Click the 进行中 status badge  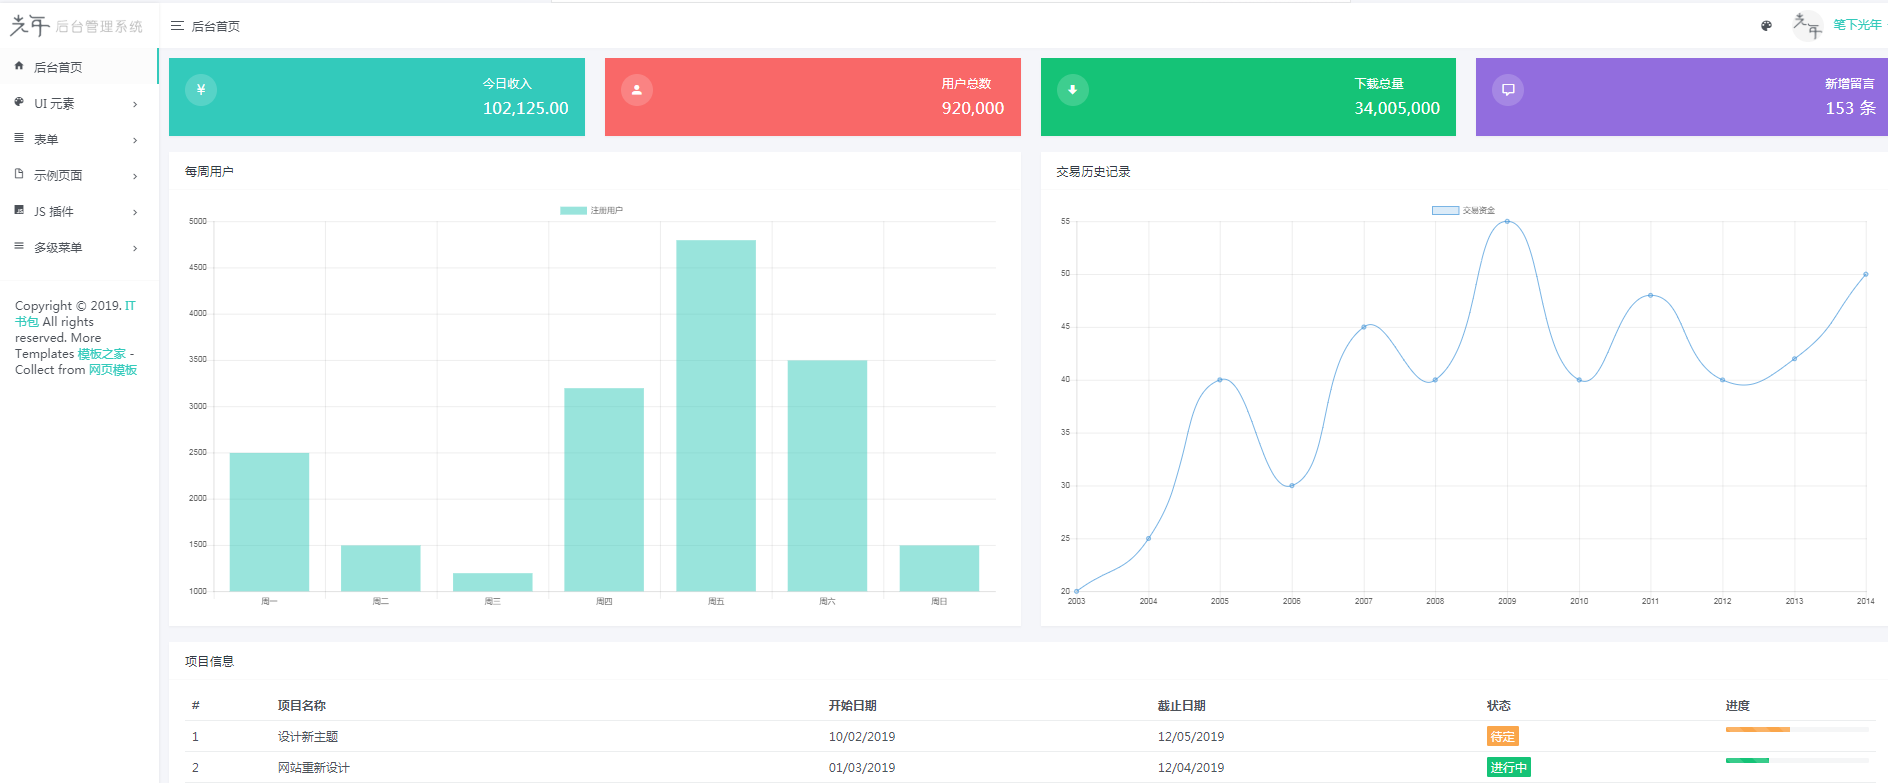[1508, 768]
